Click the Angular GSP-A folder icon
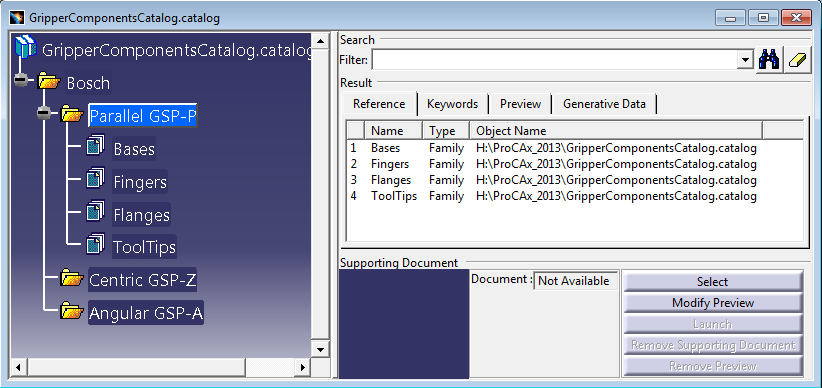Screen dimensions: 822x388 pos(72,311)
